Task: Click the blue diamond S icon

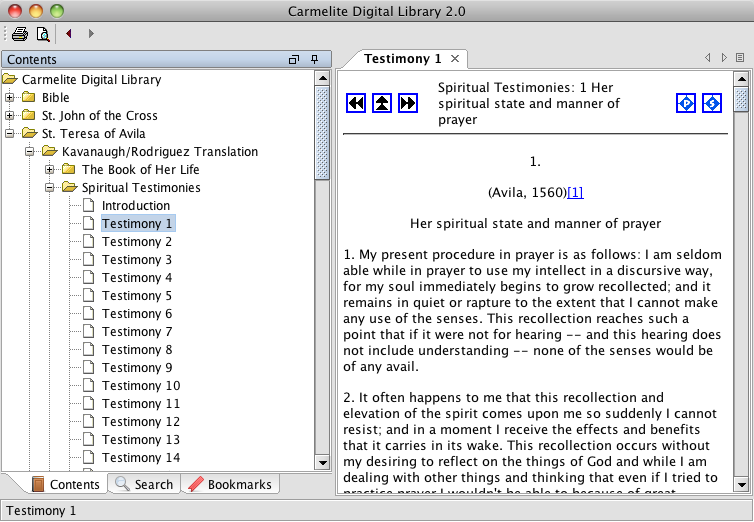Action: pyautogui.click(x=711, y=103)
